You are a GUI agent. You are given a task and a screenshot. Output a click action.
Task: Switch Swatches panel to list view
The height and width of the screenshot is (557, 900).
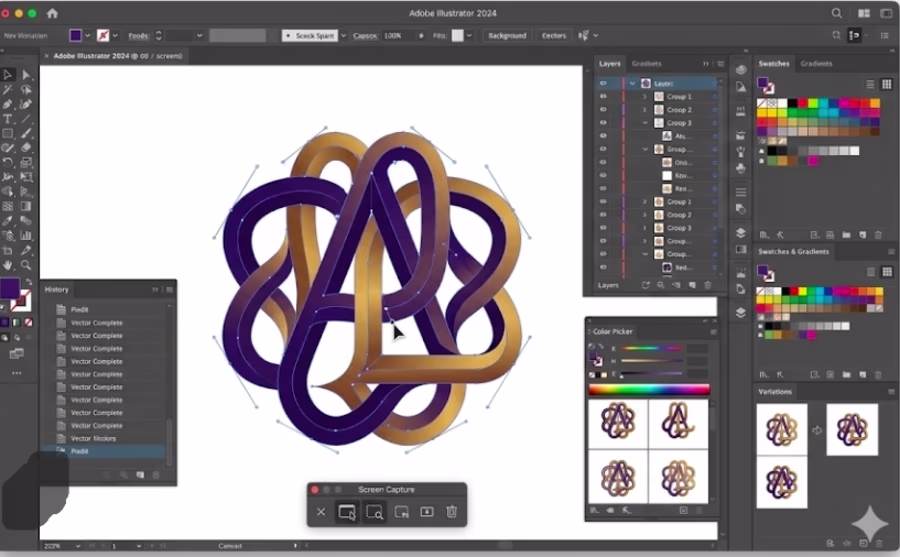tap(870, 84)
